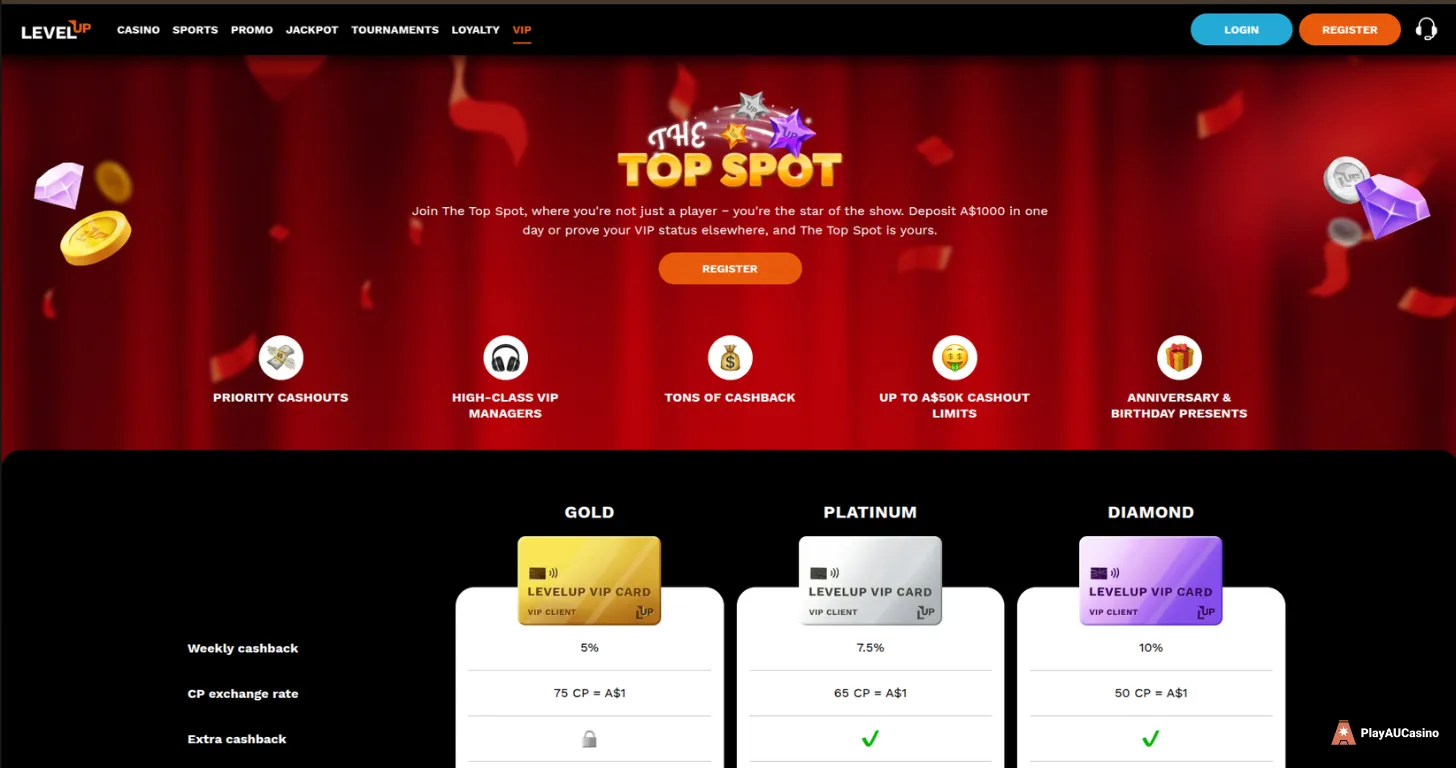Open the Loyalty menu item
1456x768 pixels.
point(475,30)
